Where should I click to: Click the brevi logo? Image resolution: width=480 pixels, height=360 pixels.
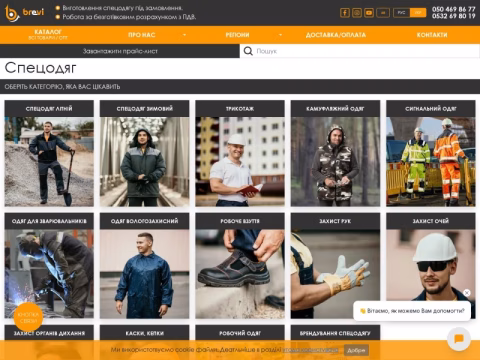click(x=24, y=13)
